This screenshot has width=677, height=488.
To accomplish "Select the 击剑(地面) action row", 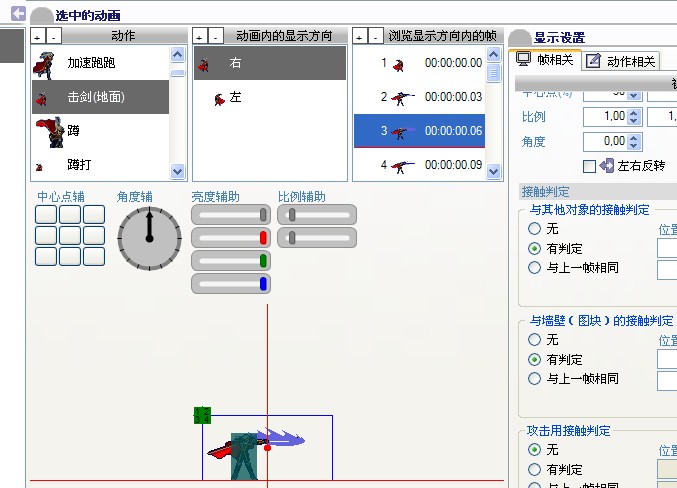I will 101,97.
